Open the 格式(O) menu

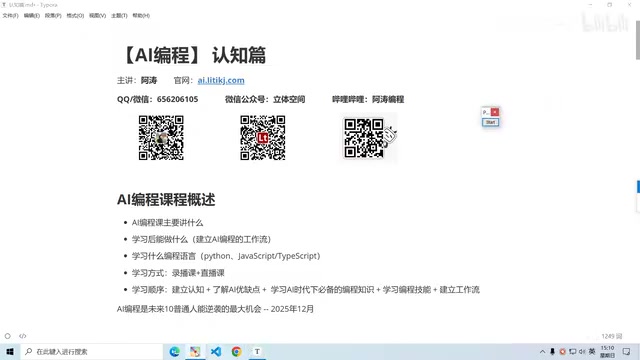point(75,16)
